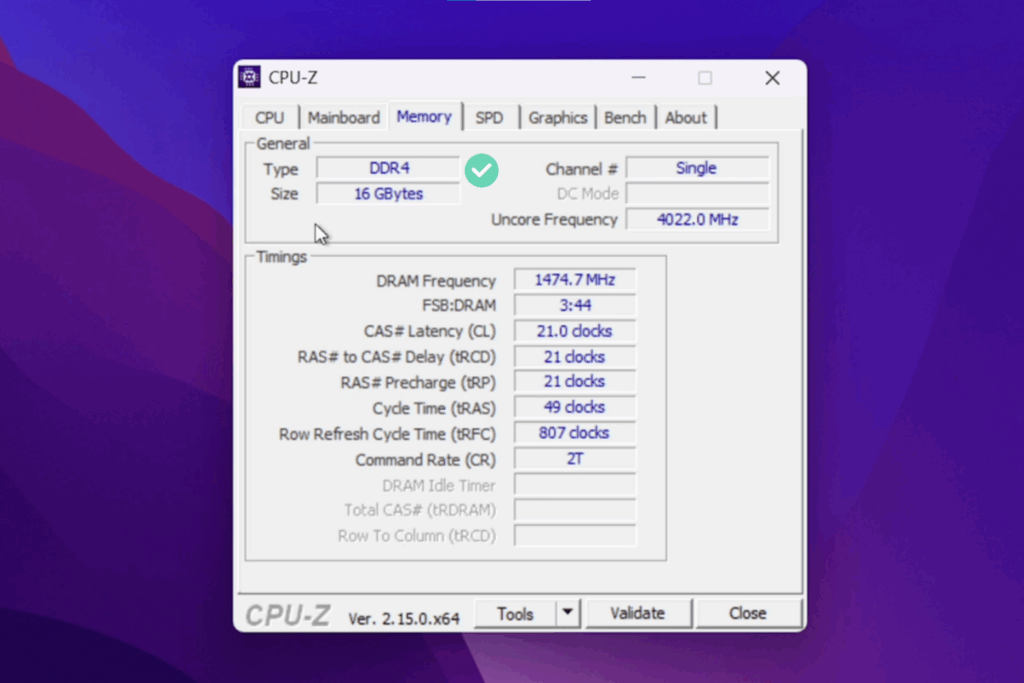This screenshot has width=1024, height=683.
Task: Switch to the SPD tab
Action: tap(489, 118)
